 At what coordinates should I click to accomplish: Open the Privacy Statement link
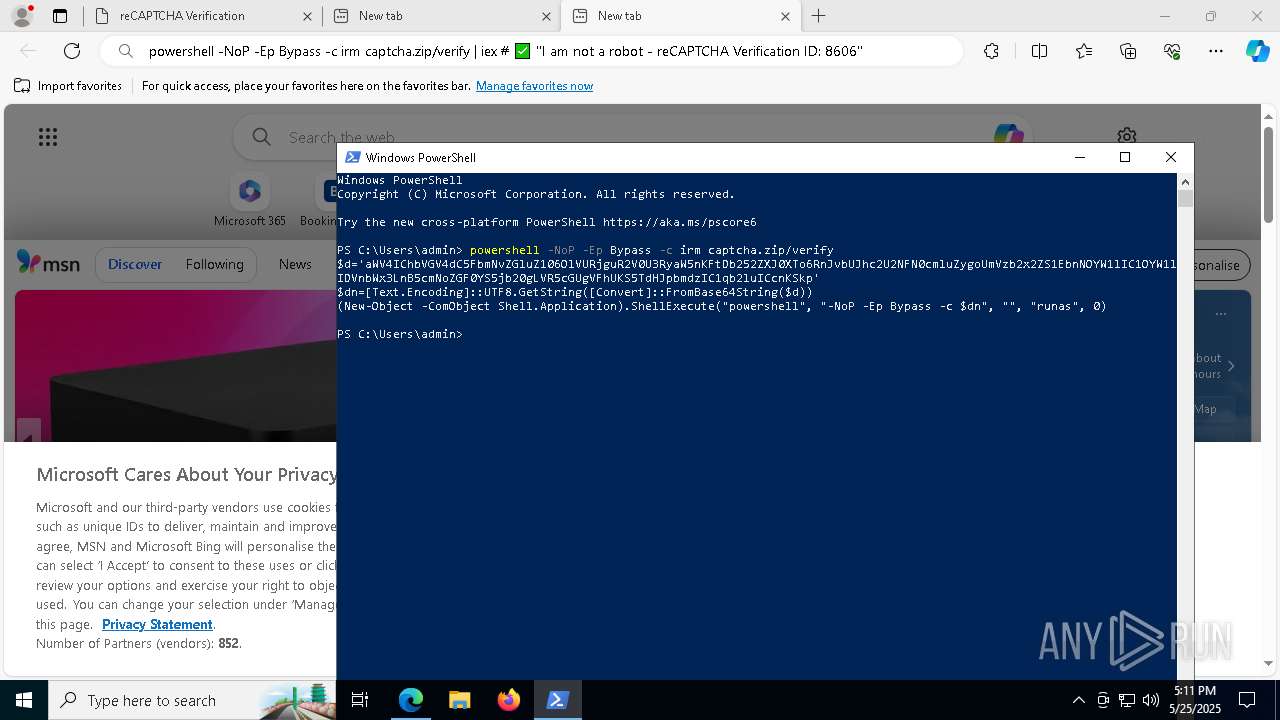(157, 624)
